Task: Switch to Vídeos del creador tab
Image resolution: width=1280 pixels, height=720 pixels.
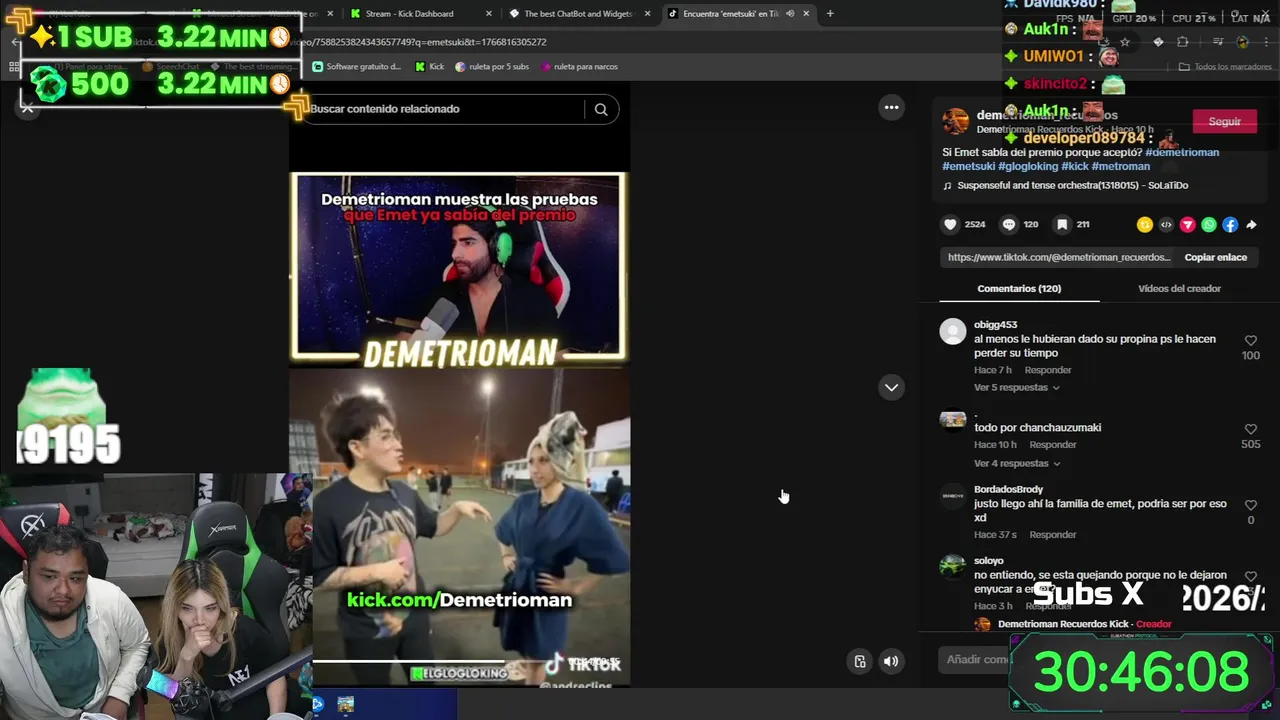Action: (1179, 288)
